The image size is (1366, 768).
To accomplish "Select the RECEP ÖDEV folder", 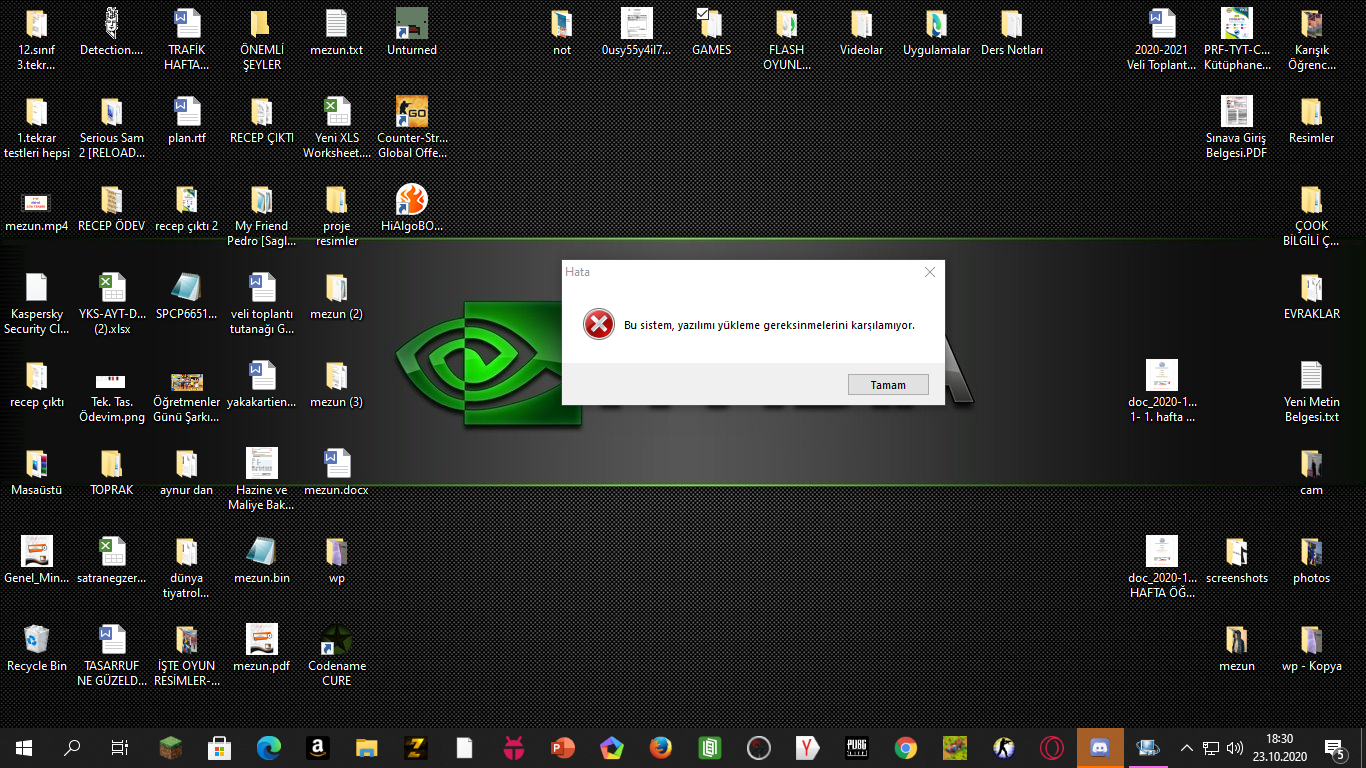I will pos(112,208).
